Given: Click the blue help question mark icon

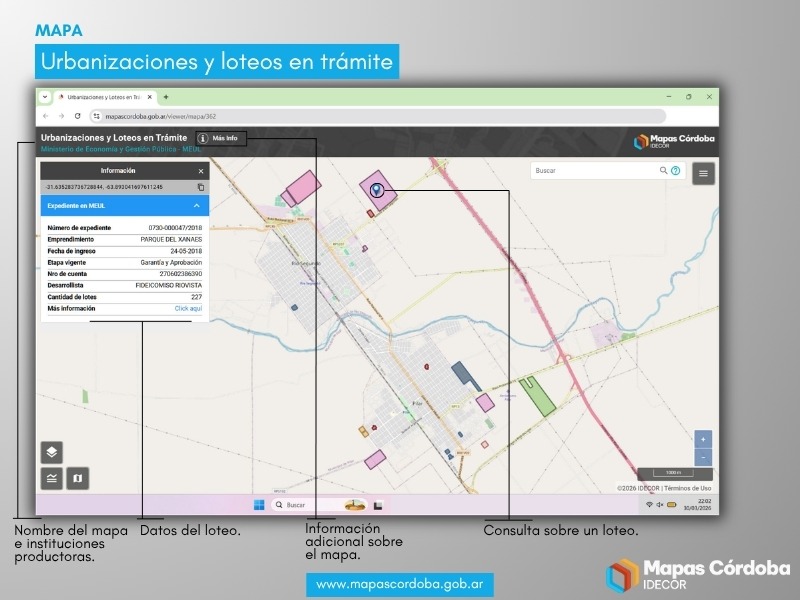Looking at the screenshot, I should click(x=676, y=171).
